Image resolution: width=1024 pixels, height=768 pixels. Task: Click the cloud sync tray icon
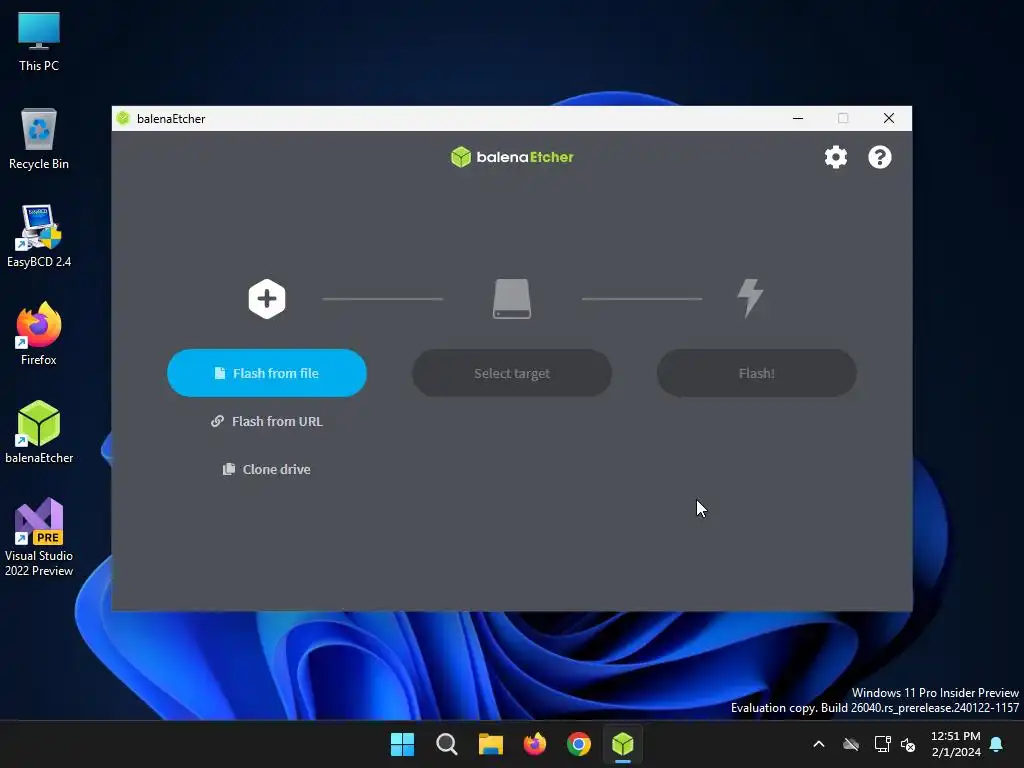[x=851, y=744]
